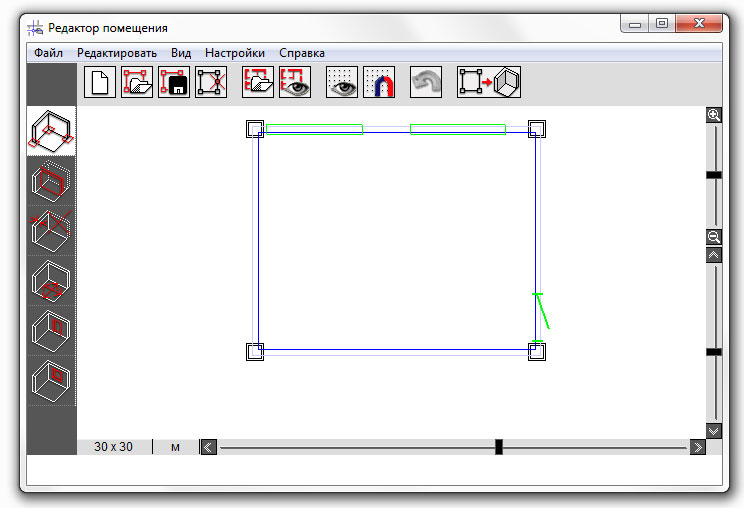744x508 pixels.
Task: Click the scroll down chevron button
Action: (x=714, y=431)
